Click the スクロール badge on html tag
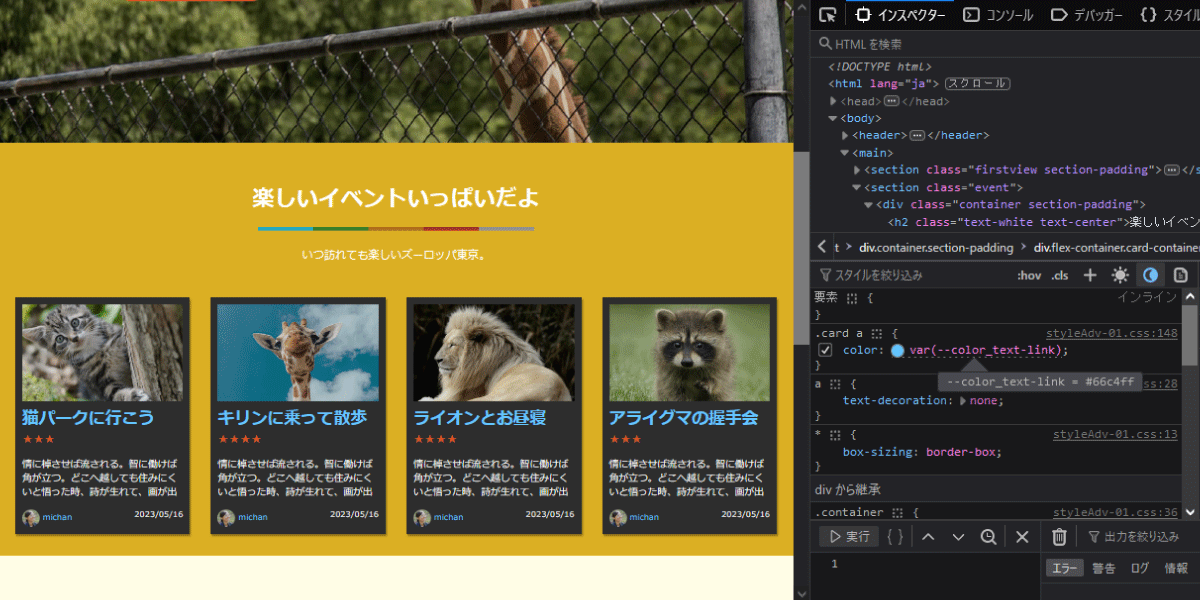The height and width of the screenshot is (600, 1200). click(977, 84)
